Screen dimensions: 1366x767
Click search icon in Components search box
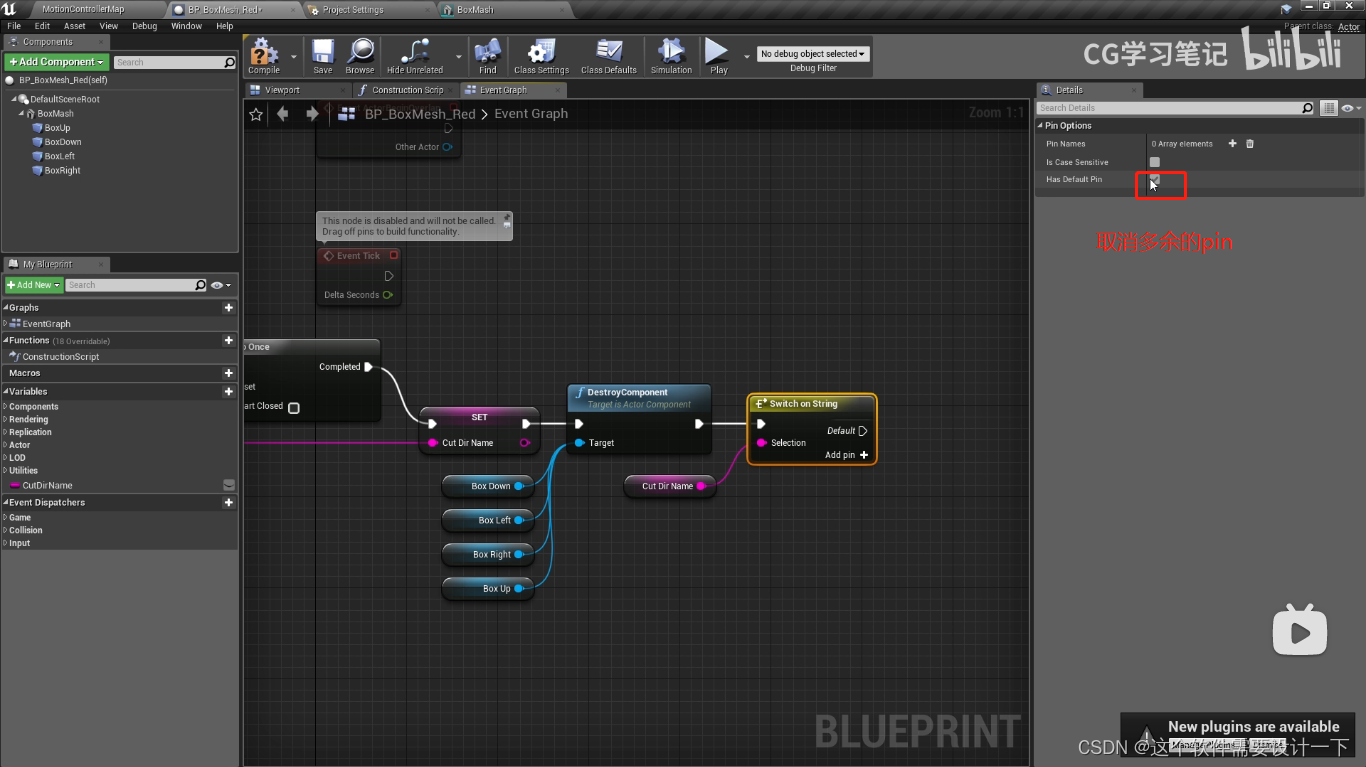click(230, 63)
